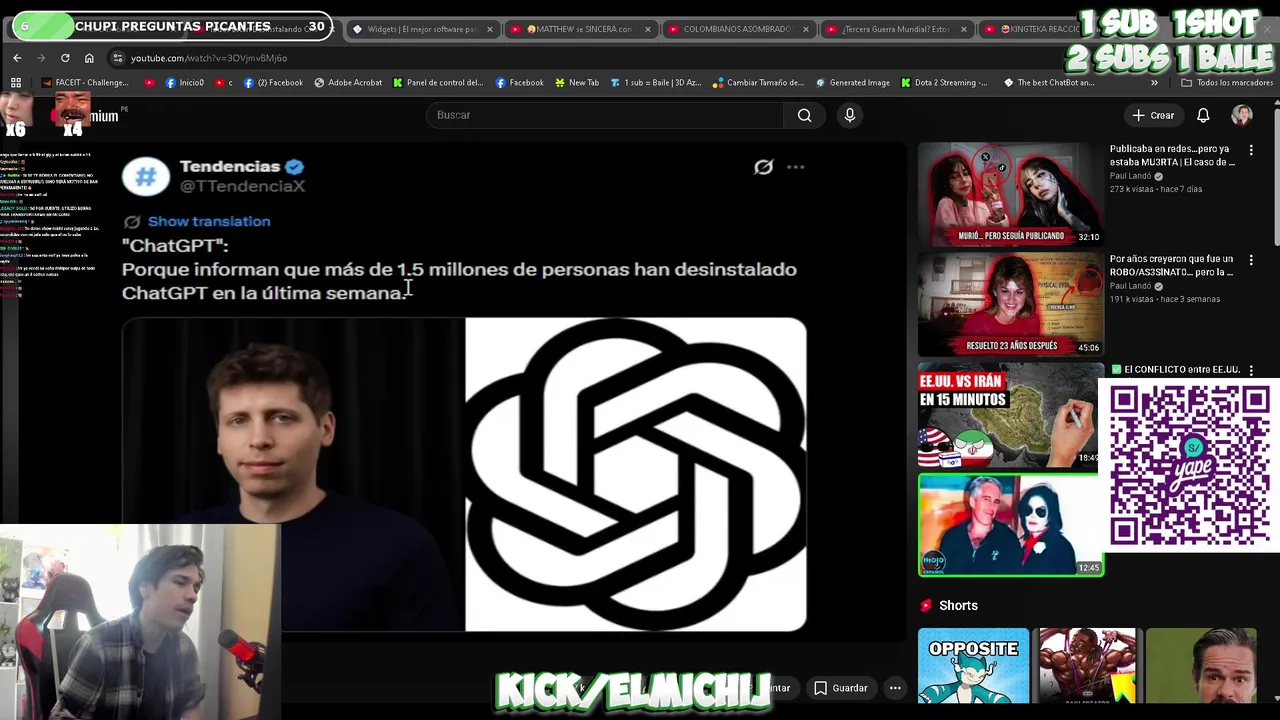This screenshot has width=1280, height=720.
Task: Close the Widgets tab
Action: 490,29
